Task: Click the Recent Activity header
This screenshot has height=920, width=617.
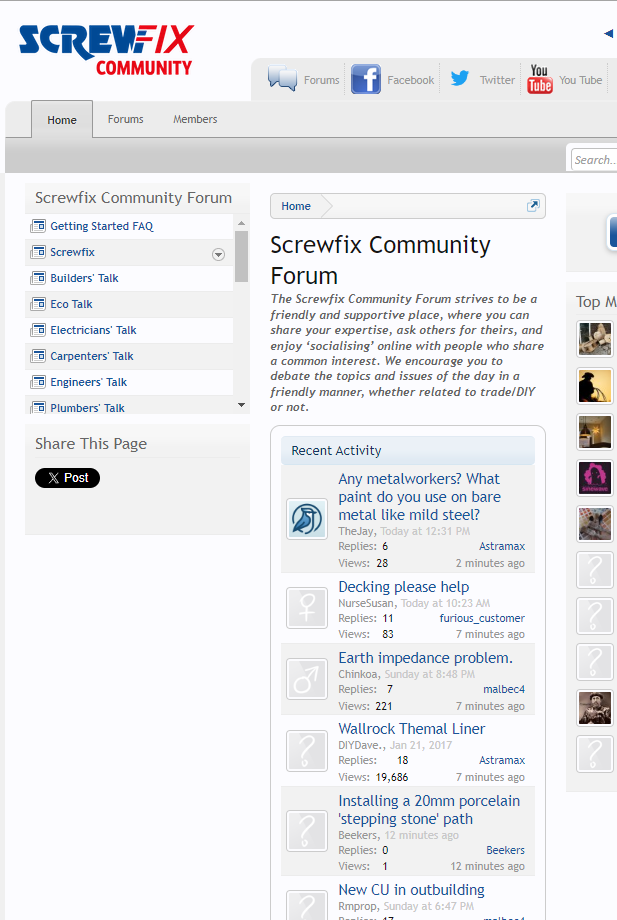Action: pos(408,451)
